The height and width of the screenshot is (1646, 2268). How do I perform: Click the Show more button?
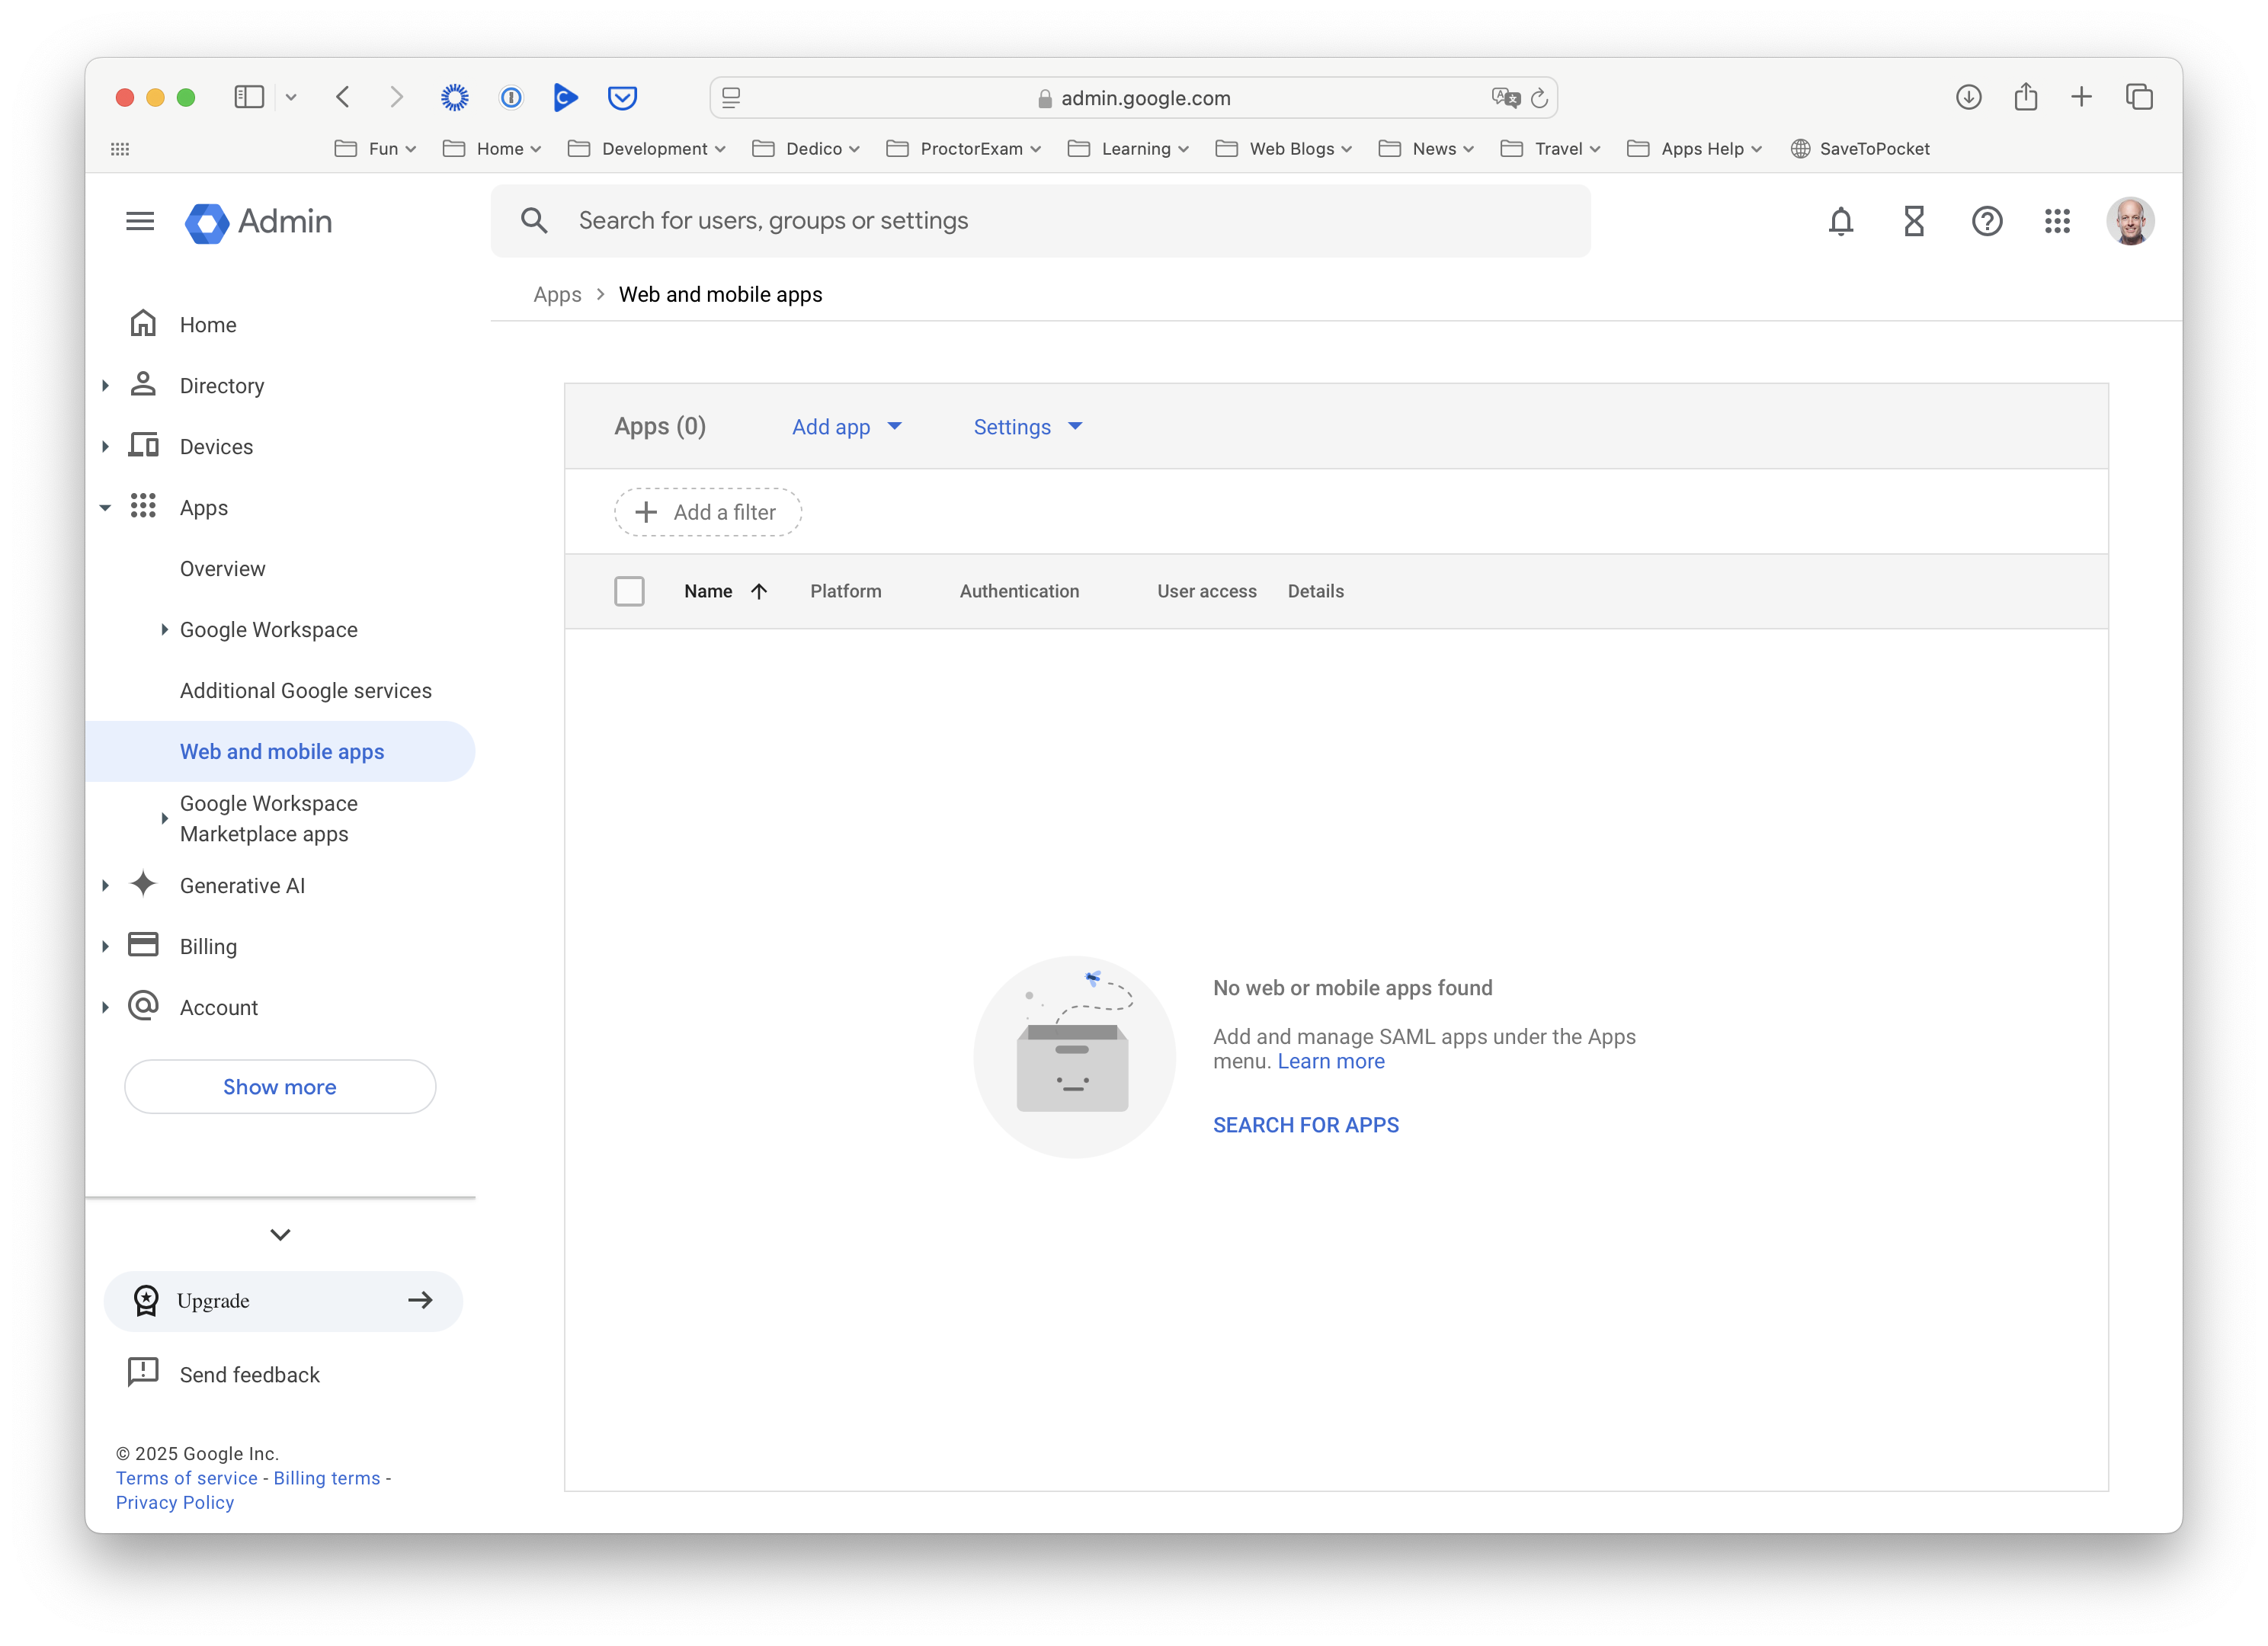pos(280,1087)
